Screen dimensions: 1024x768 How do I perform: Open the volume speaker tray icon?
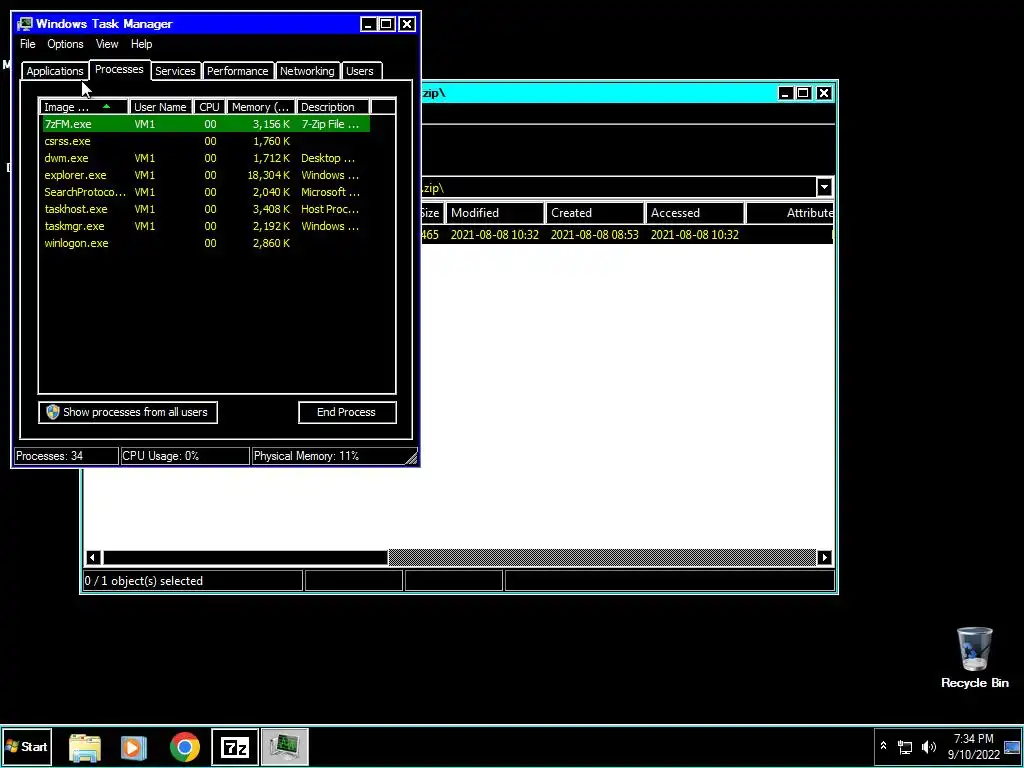(x=929, y=746)
